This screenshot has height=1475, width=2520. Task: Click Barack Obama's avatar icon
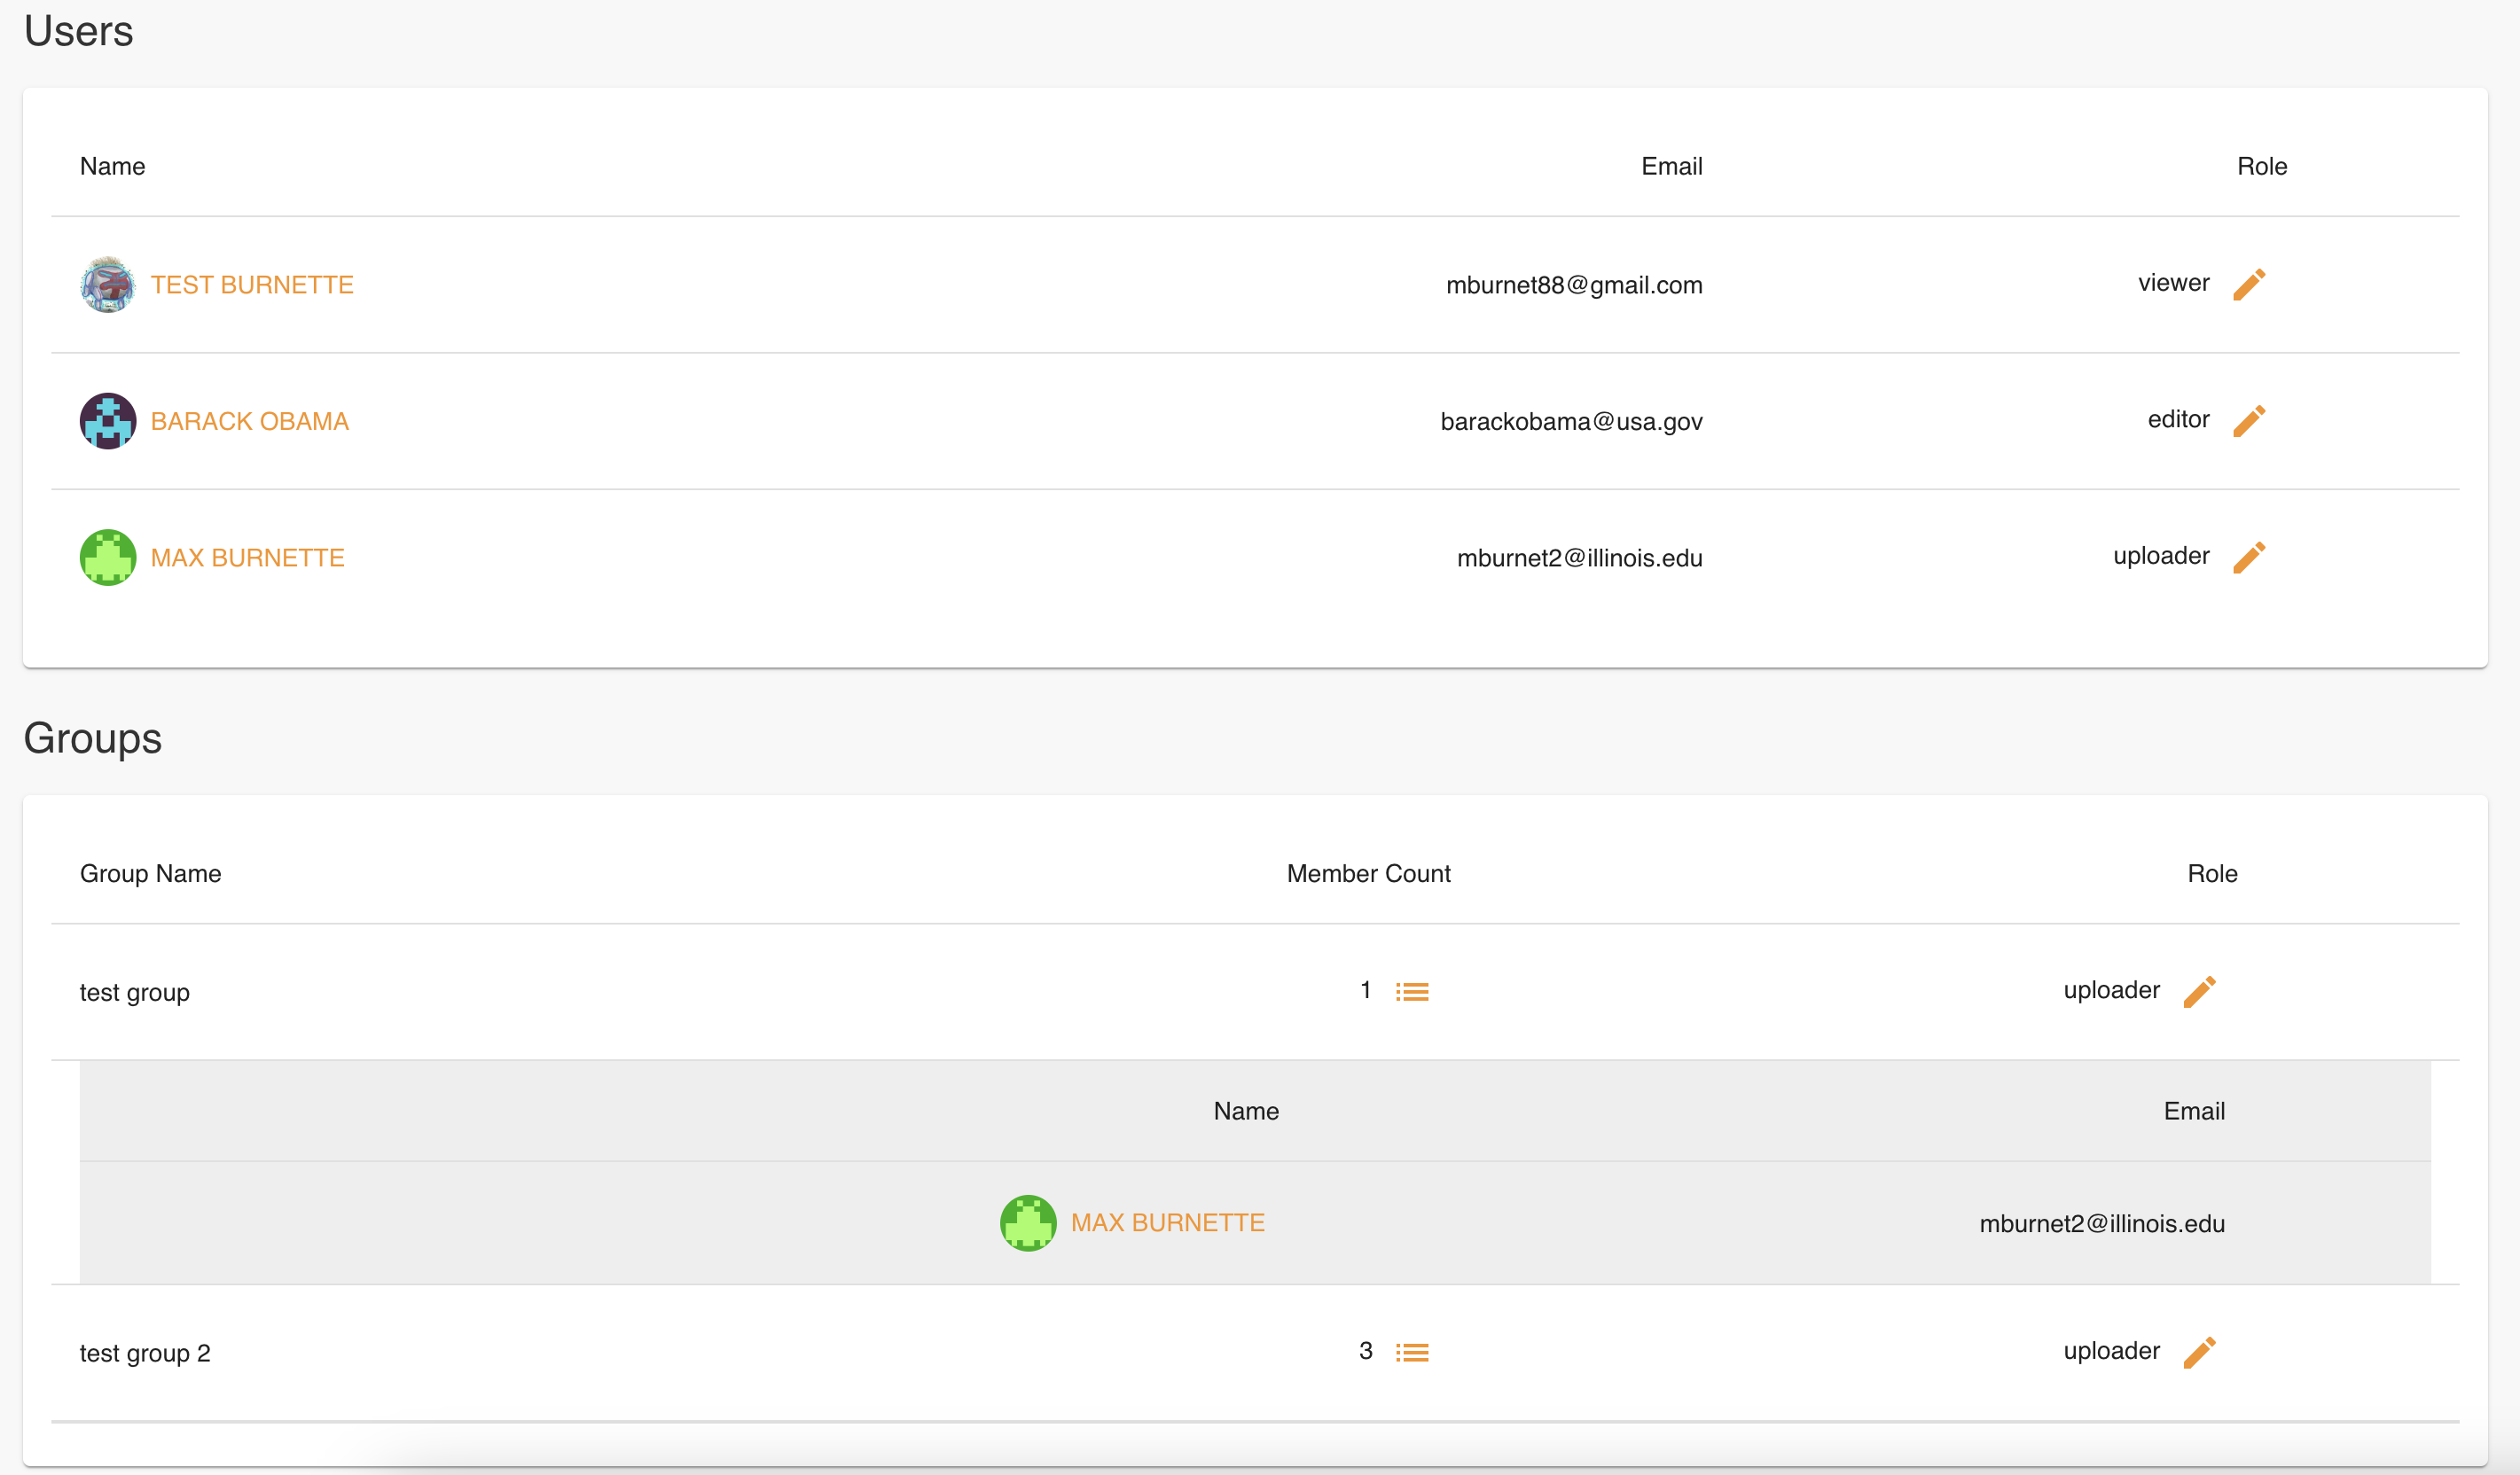tap(107, 421)
